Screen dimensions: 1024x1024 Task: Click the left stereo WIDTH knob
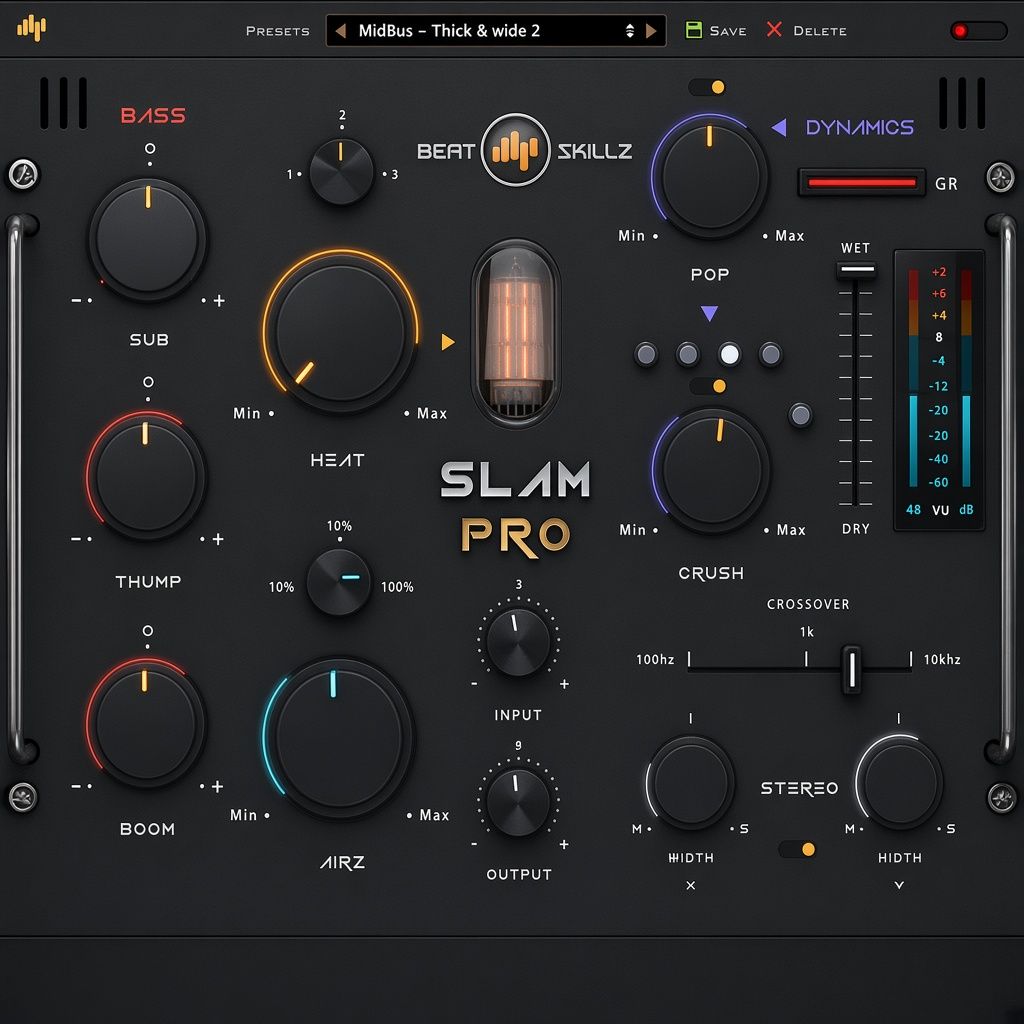(691, 782)
